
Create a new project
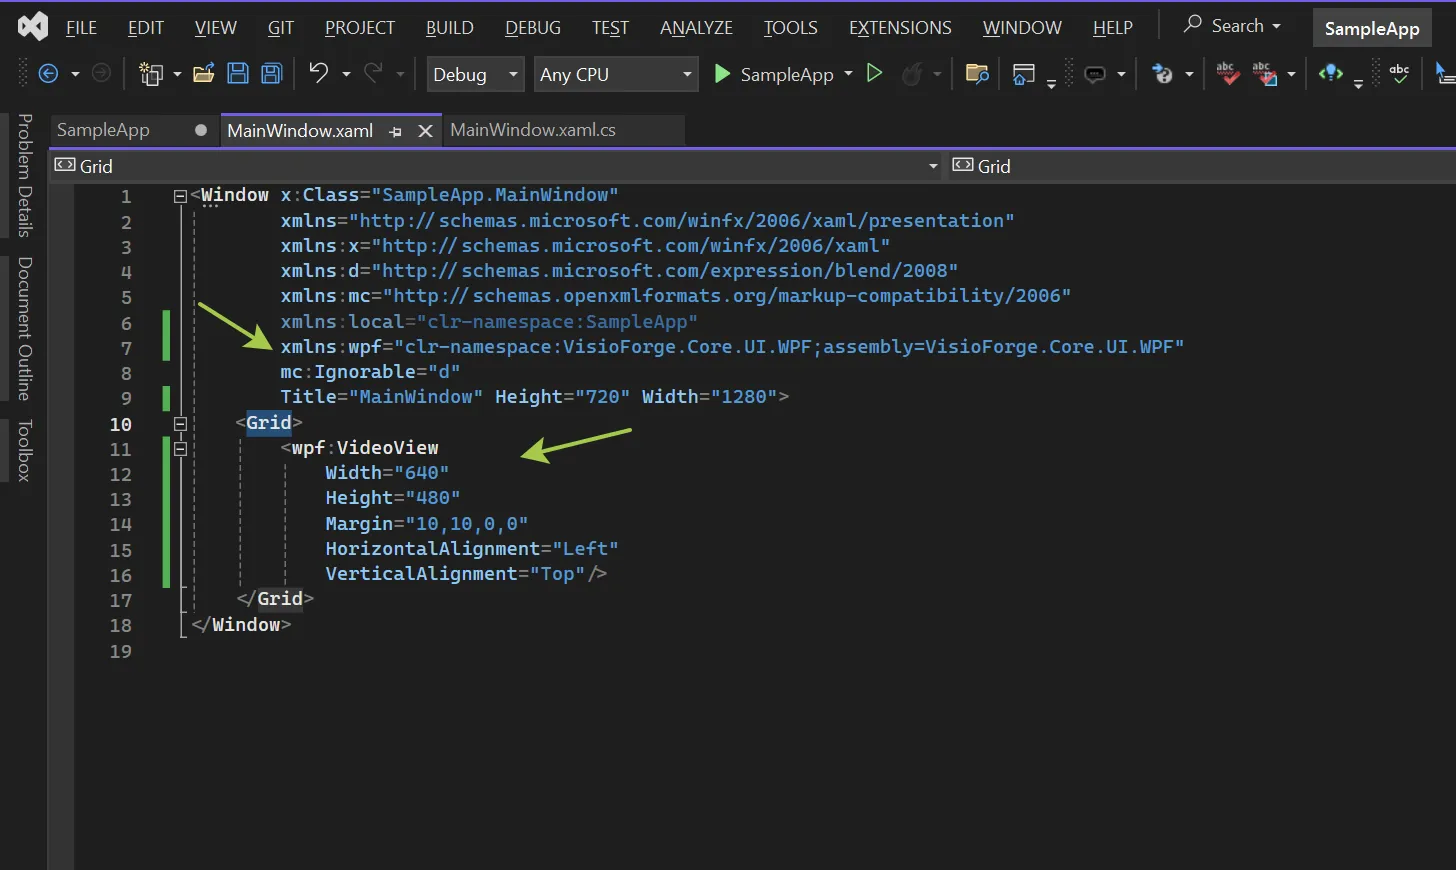tap(150, 73)
